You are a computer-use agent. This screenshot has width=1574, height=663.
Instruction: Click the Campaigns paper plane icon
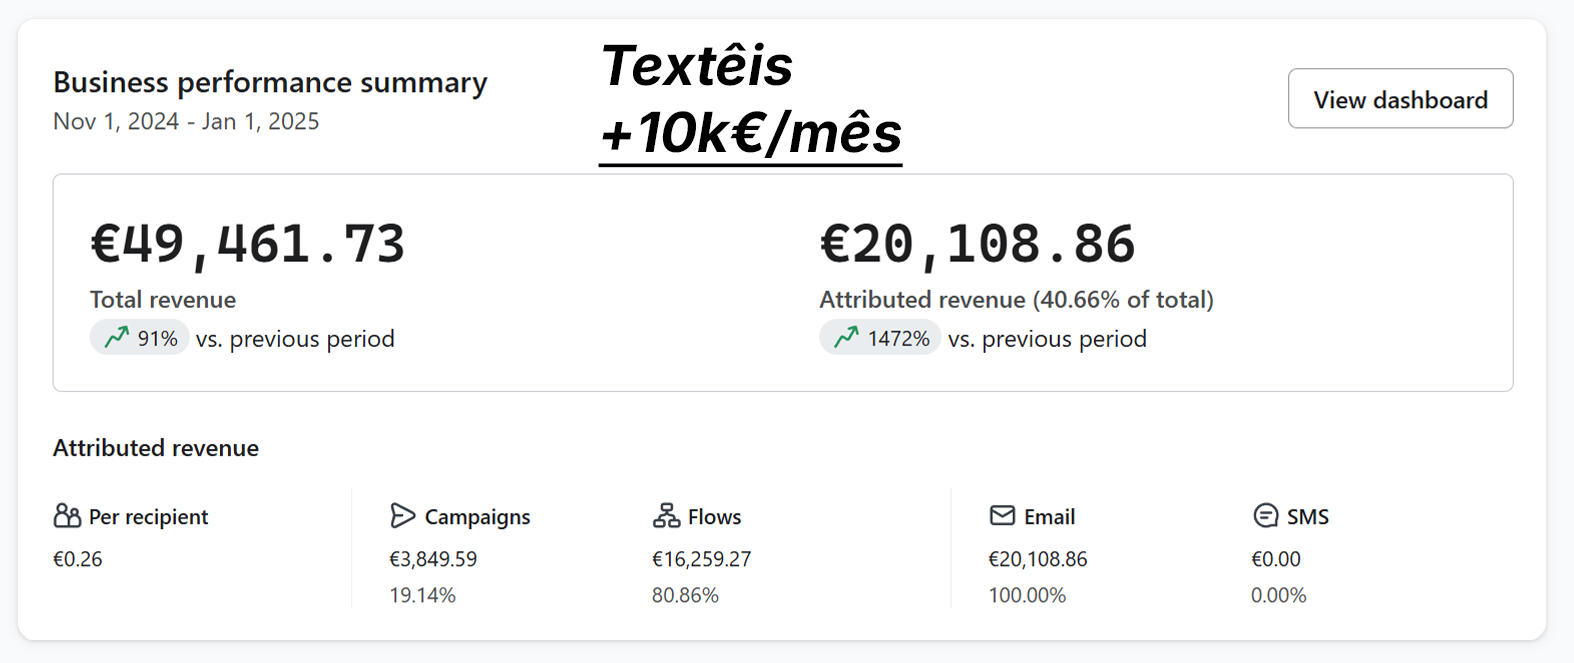[402, 516]
